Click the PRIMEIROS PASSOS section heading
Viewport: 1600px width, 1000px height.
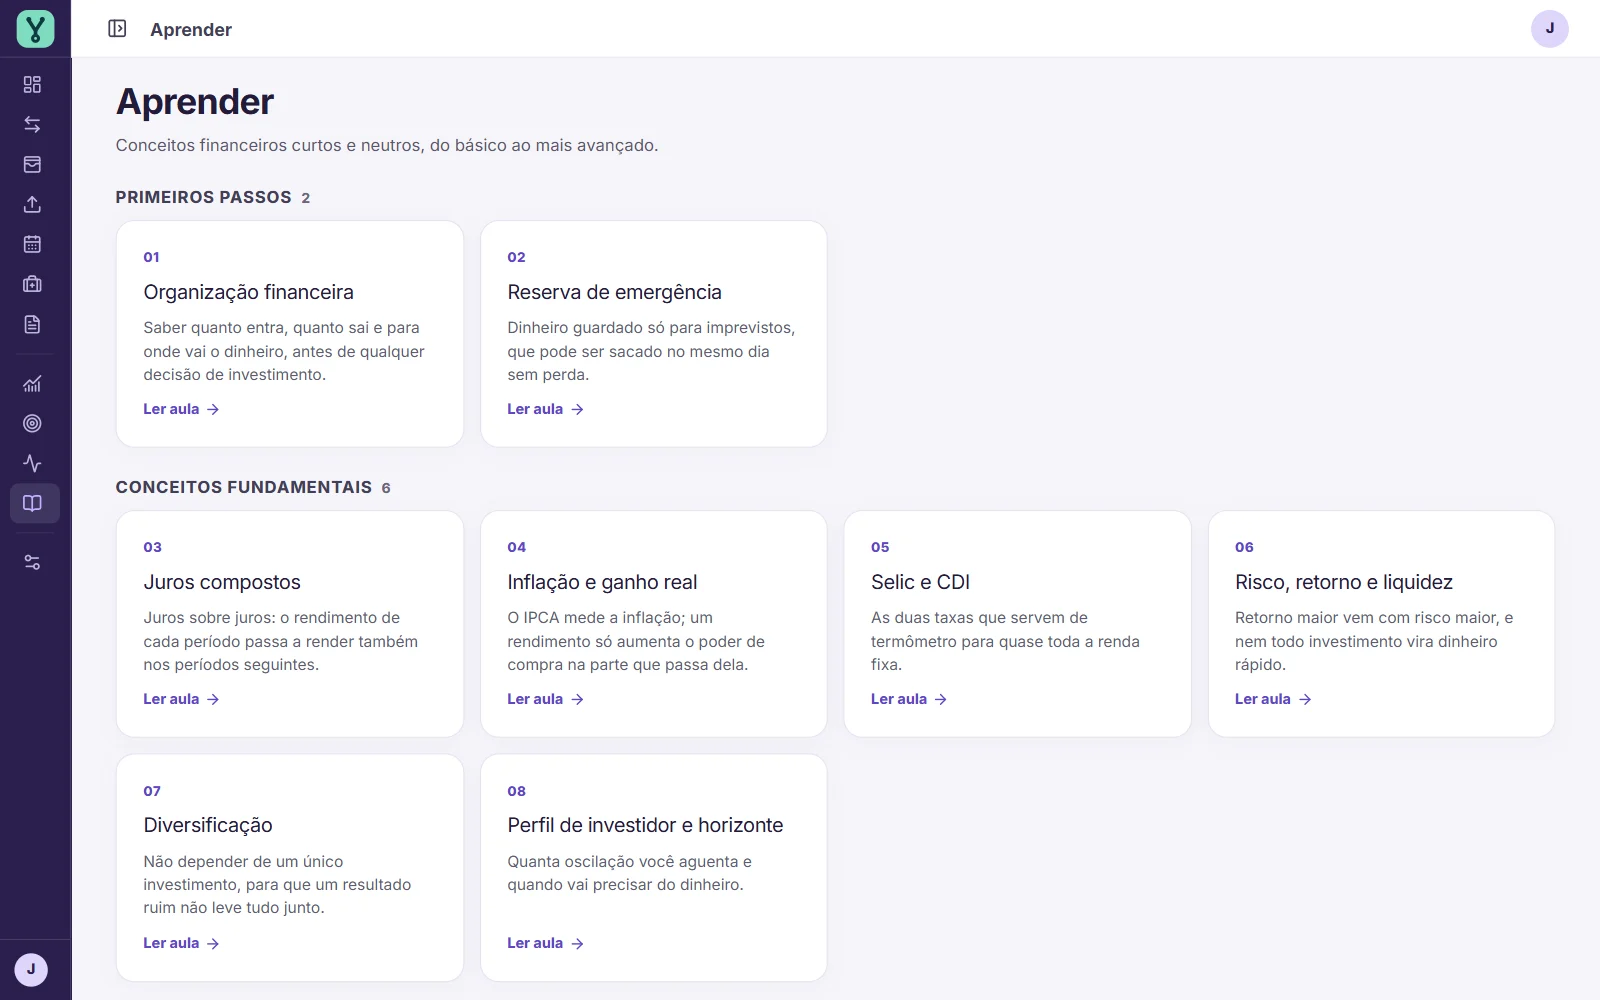click(203, 197)
